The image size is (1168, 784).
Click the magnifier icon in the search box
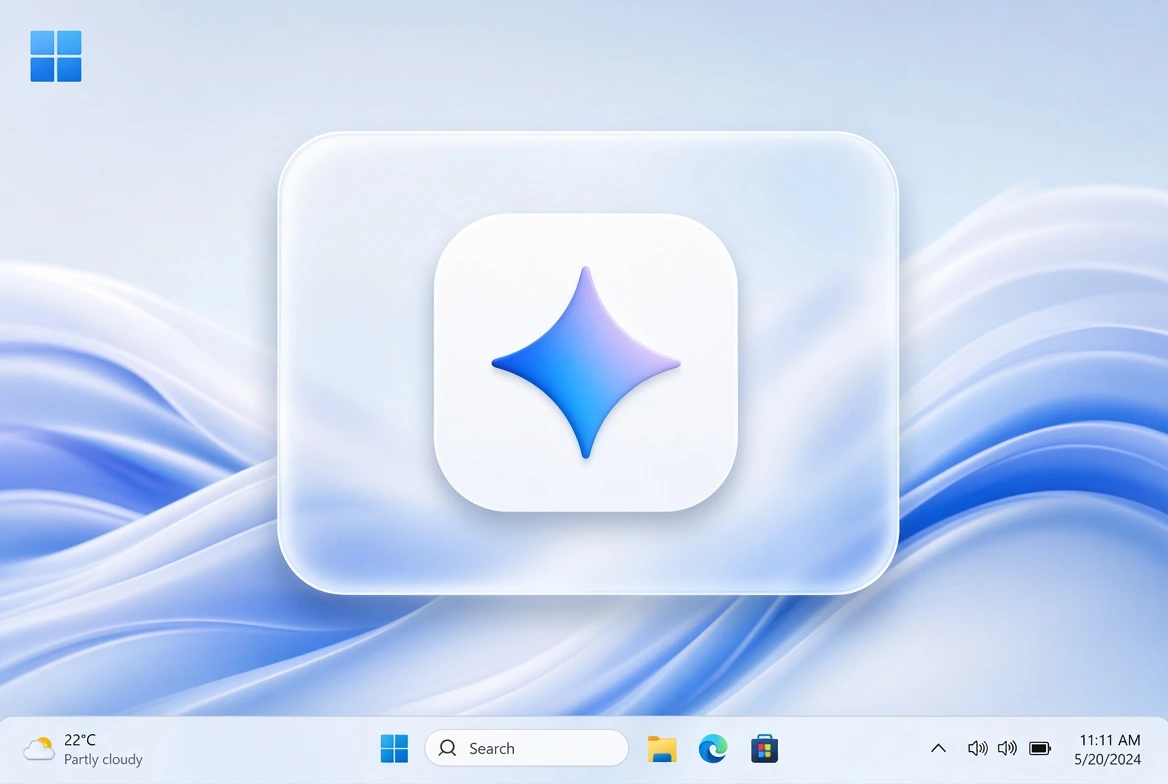tap(448, 748)
